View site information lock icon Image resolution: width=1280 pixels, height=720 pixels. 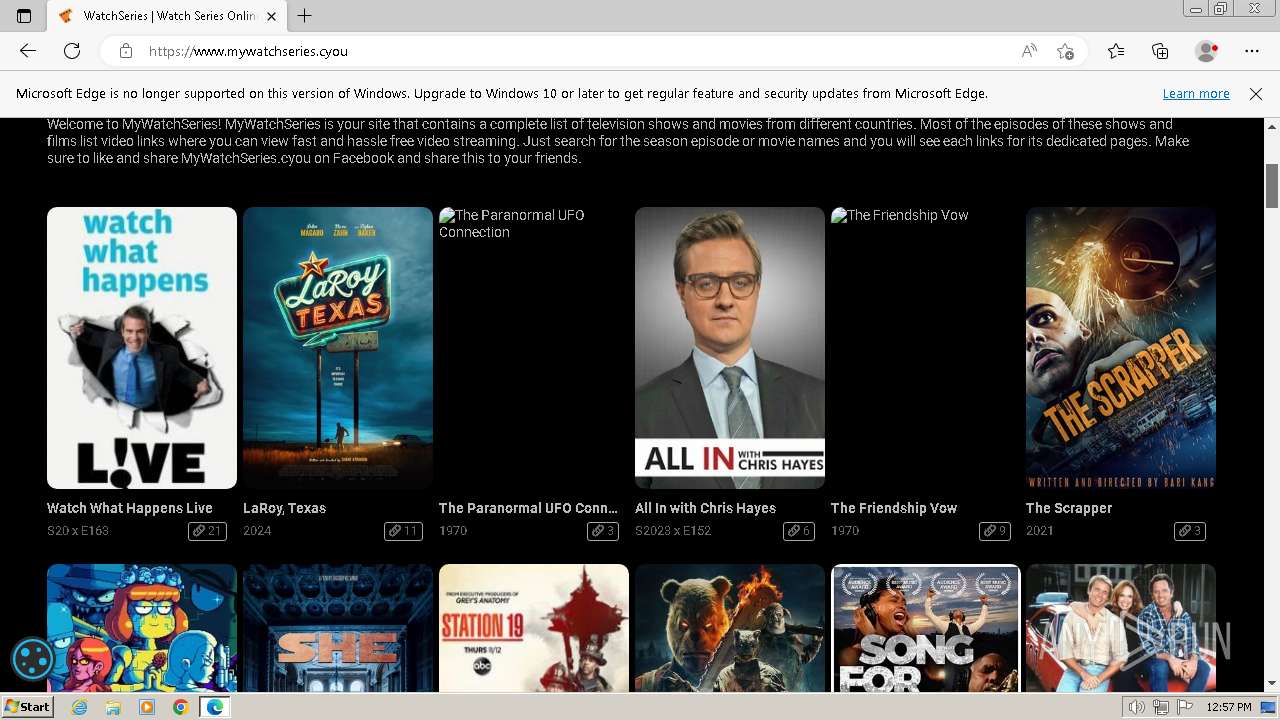point(126,51)
